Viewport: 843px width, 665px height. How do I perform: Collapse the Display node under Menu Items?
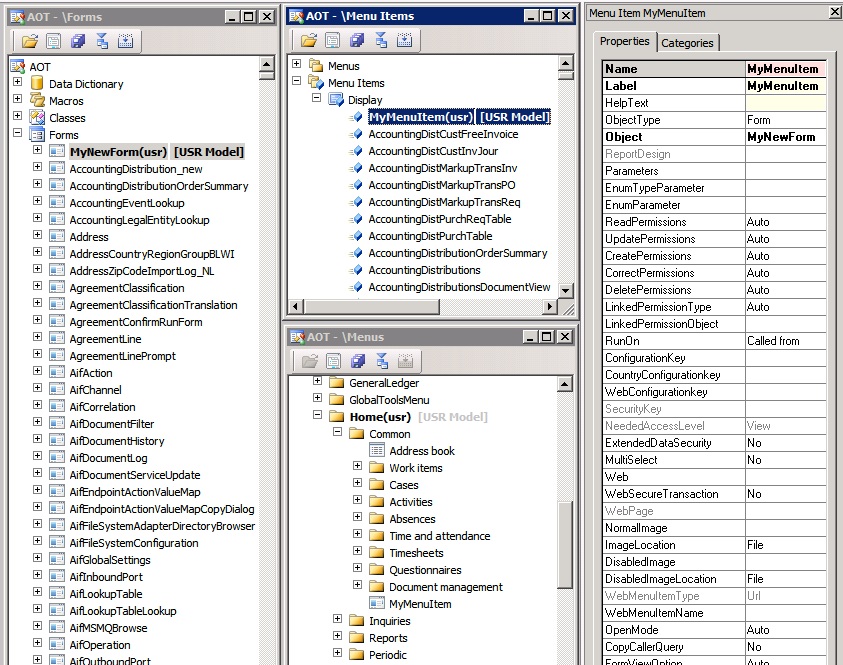click(x=317, y=98)
